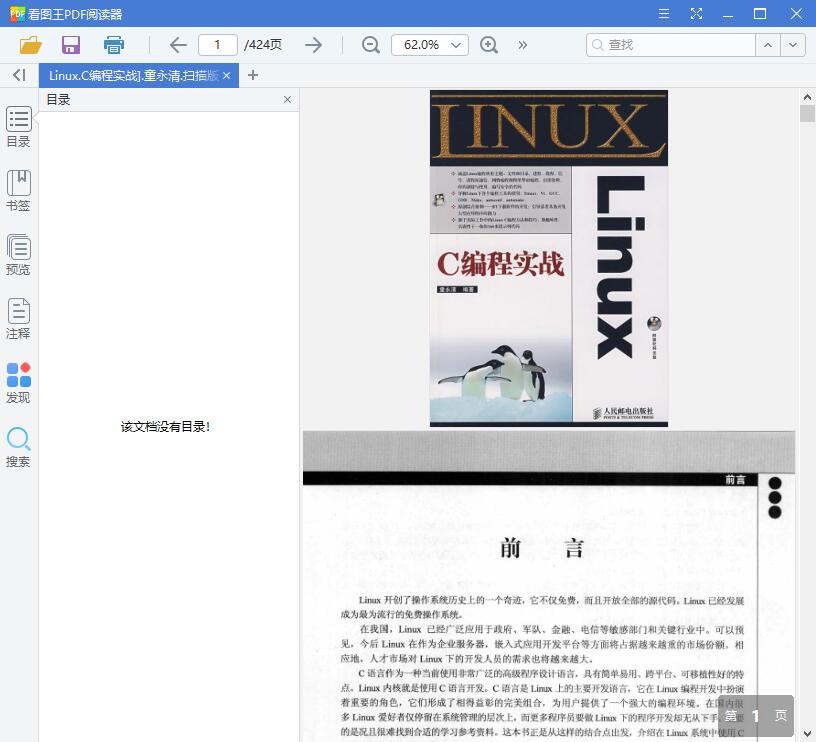Click the 该文档没有目录! message text
The width and height of the screenshot is (816, 742).
(165, 427)
